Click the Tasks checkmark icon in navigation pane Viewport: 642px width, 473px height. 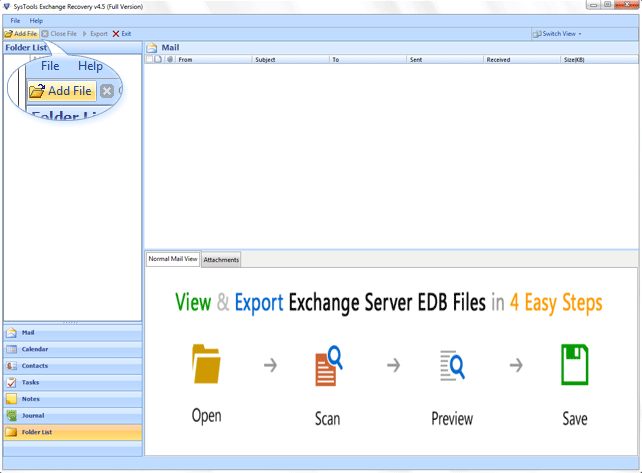pos(11,382)
